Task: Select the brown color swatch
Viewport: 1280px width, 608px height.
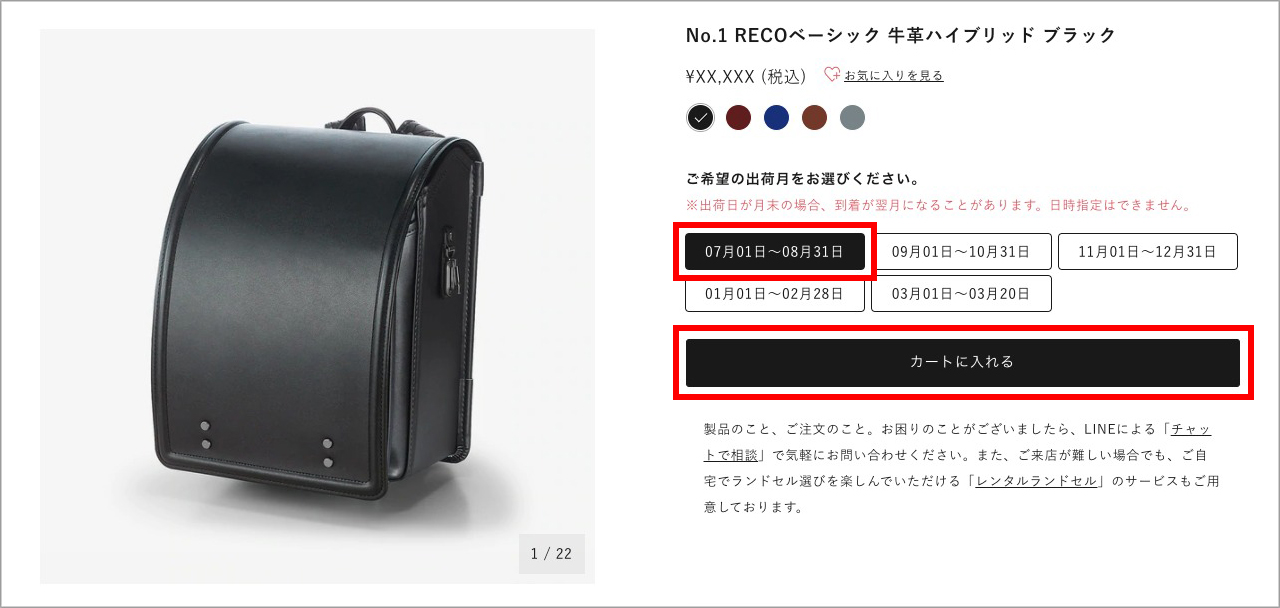Action: click(814, 117)
